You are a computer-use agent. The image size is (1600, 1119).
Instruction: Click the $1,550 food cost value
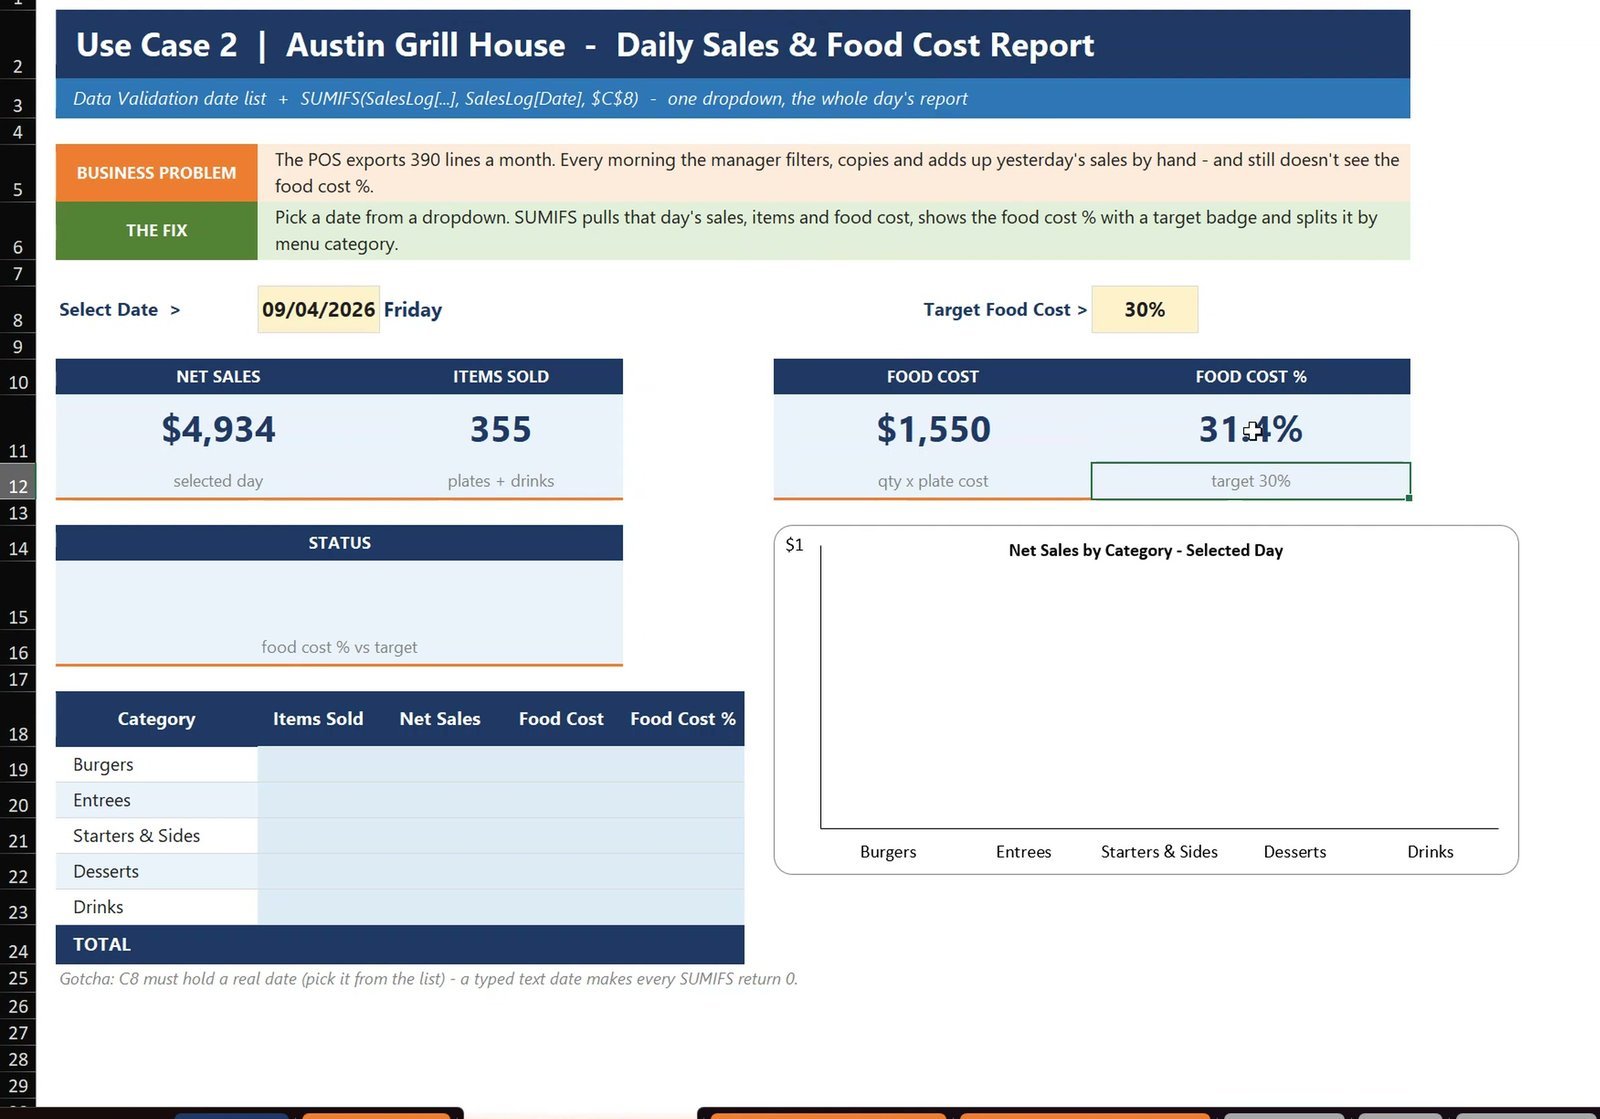click(x=933, y=429)
